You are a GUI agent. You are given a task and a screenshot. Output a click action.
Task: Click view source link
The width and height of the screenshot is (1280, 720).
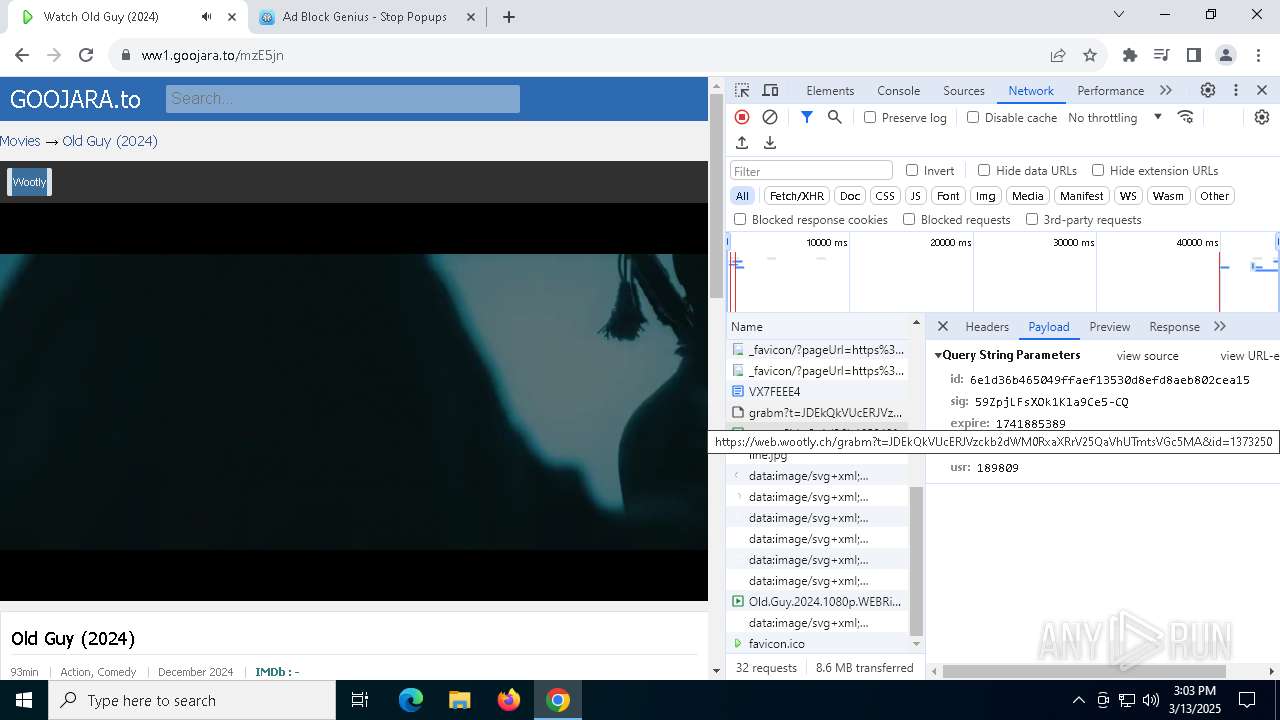coord(1147,356)
